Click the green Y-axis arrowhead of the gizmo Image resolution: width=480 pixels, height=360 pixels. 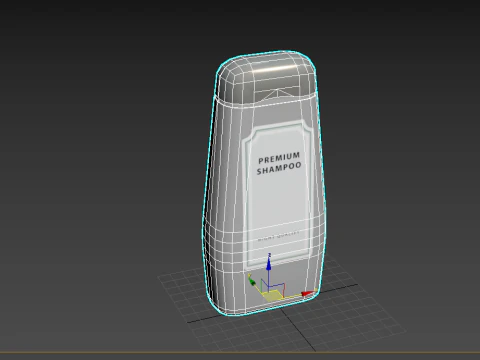point(252,282)
